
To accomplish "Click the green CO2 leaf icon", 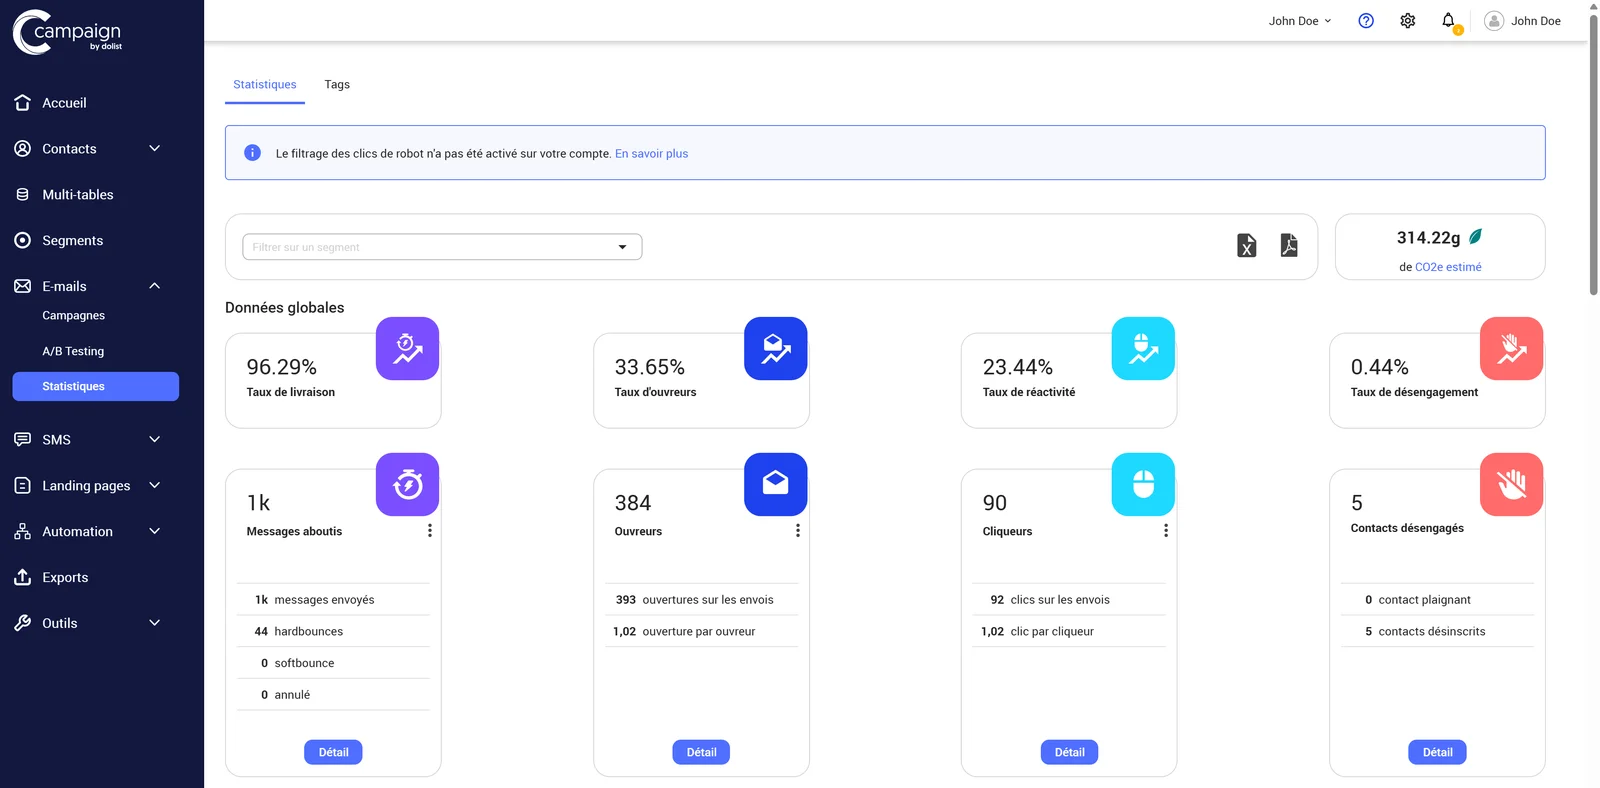I will [1475, 237].
